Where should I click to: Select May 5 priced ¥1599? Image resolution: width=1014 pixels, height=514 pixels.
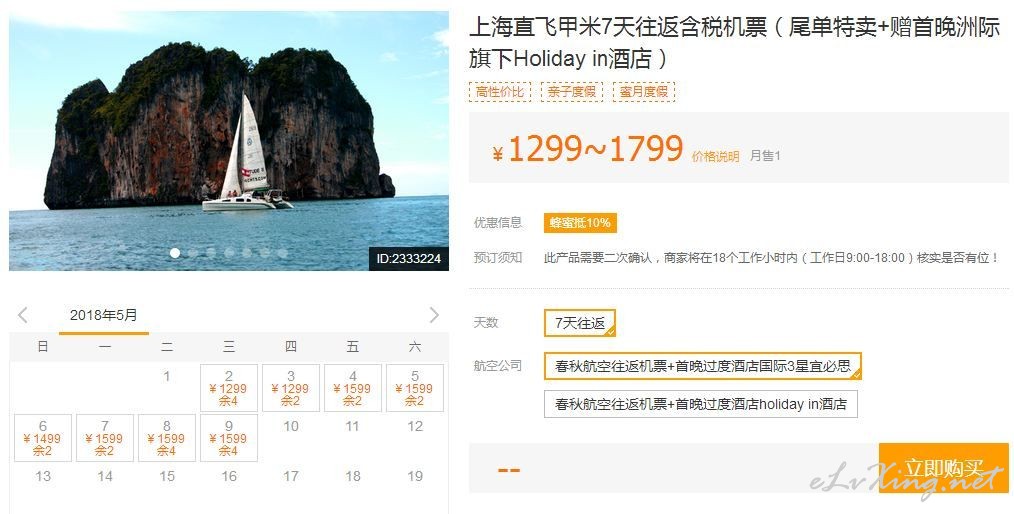click(x=415, y=388)
